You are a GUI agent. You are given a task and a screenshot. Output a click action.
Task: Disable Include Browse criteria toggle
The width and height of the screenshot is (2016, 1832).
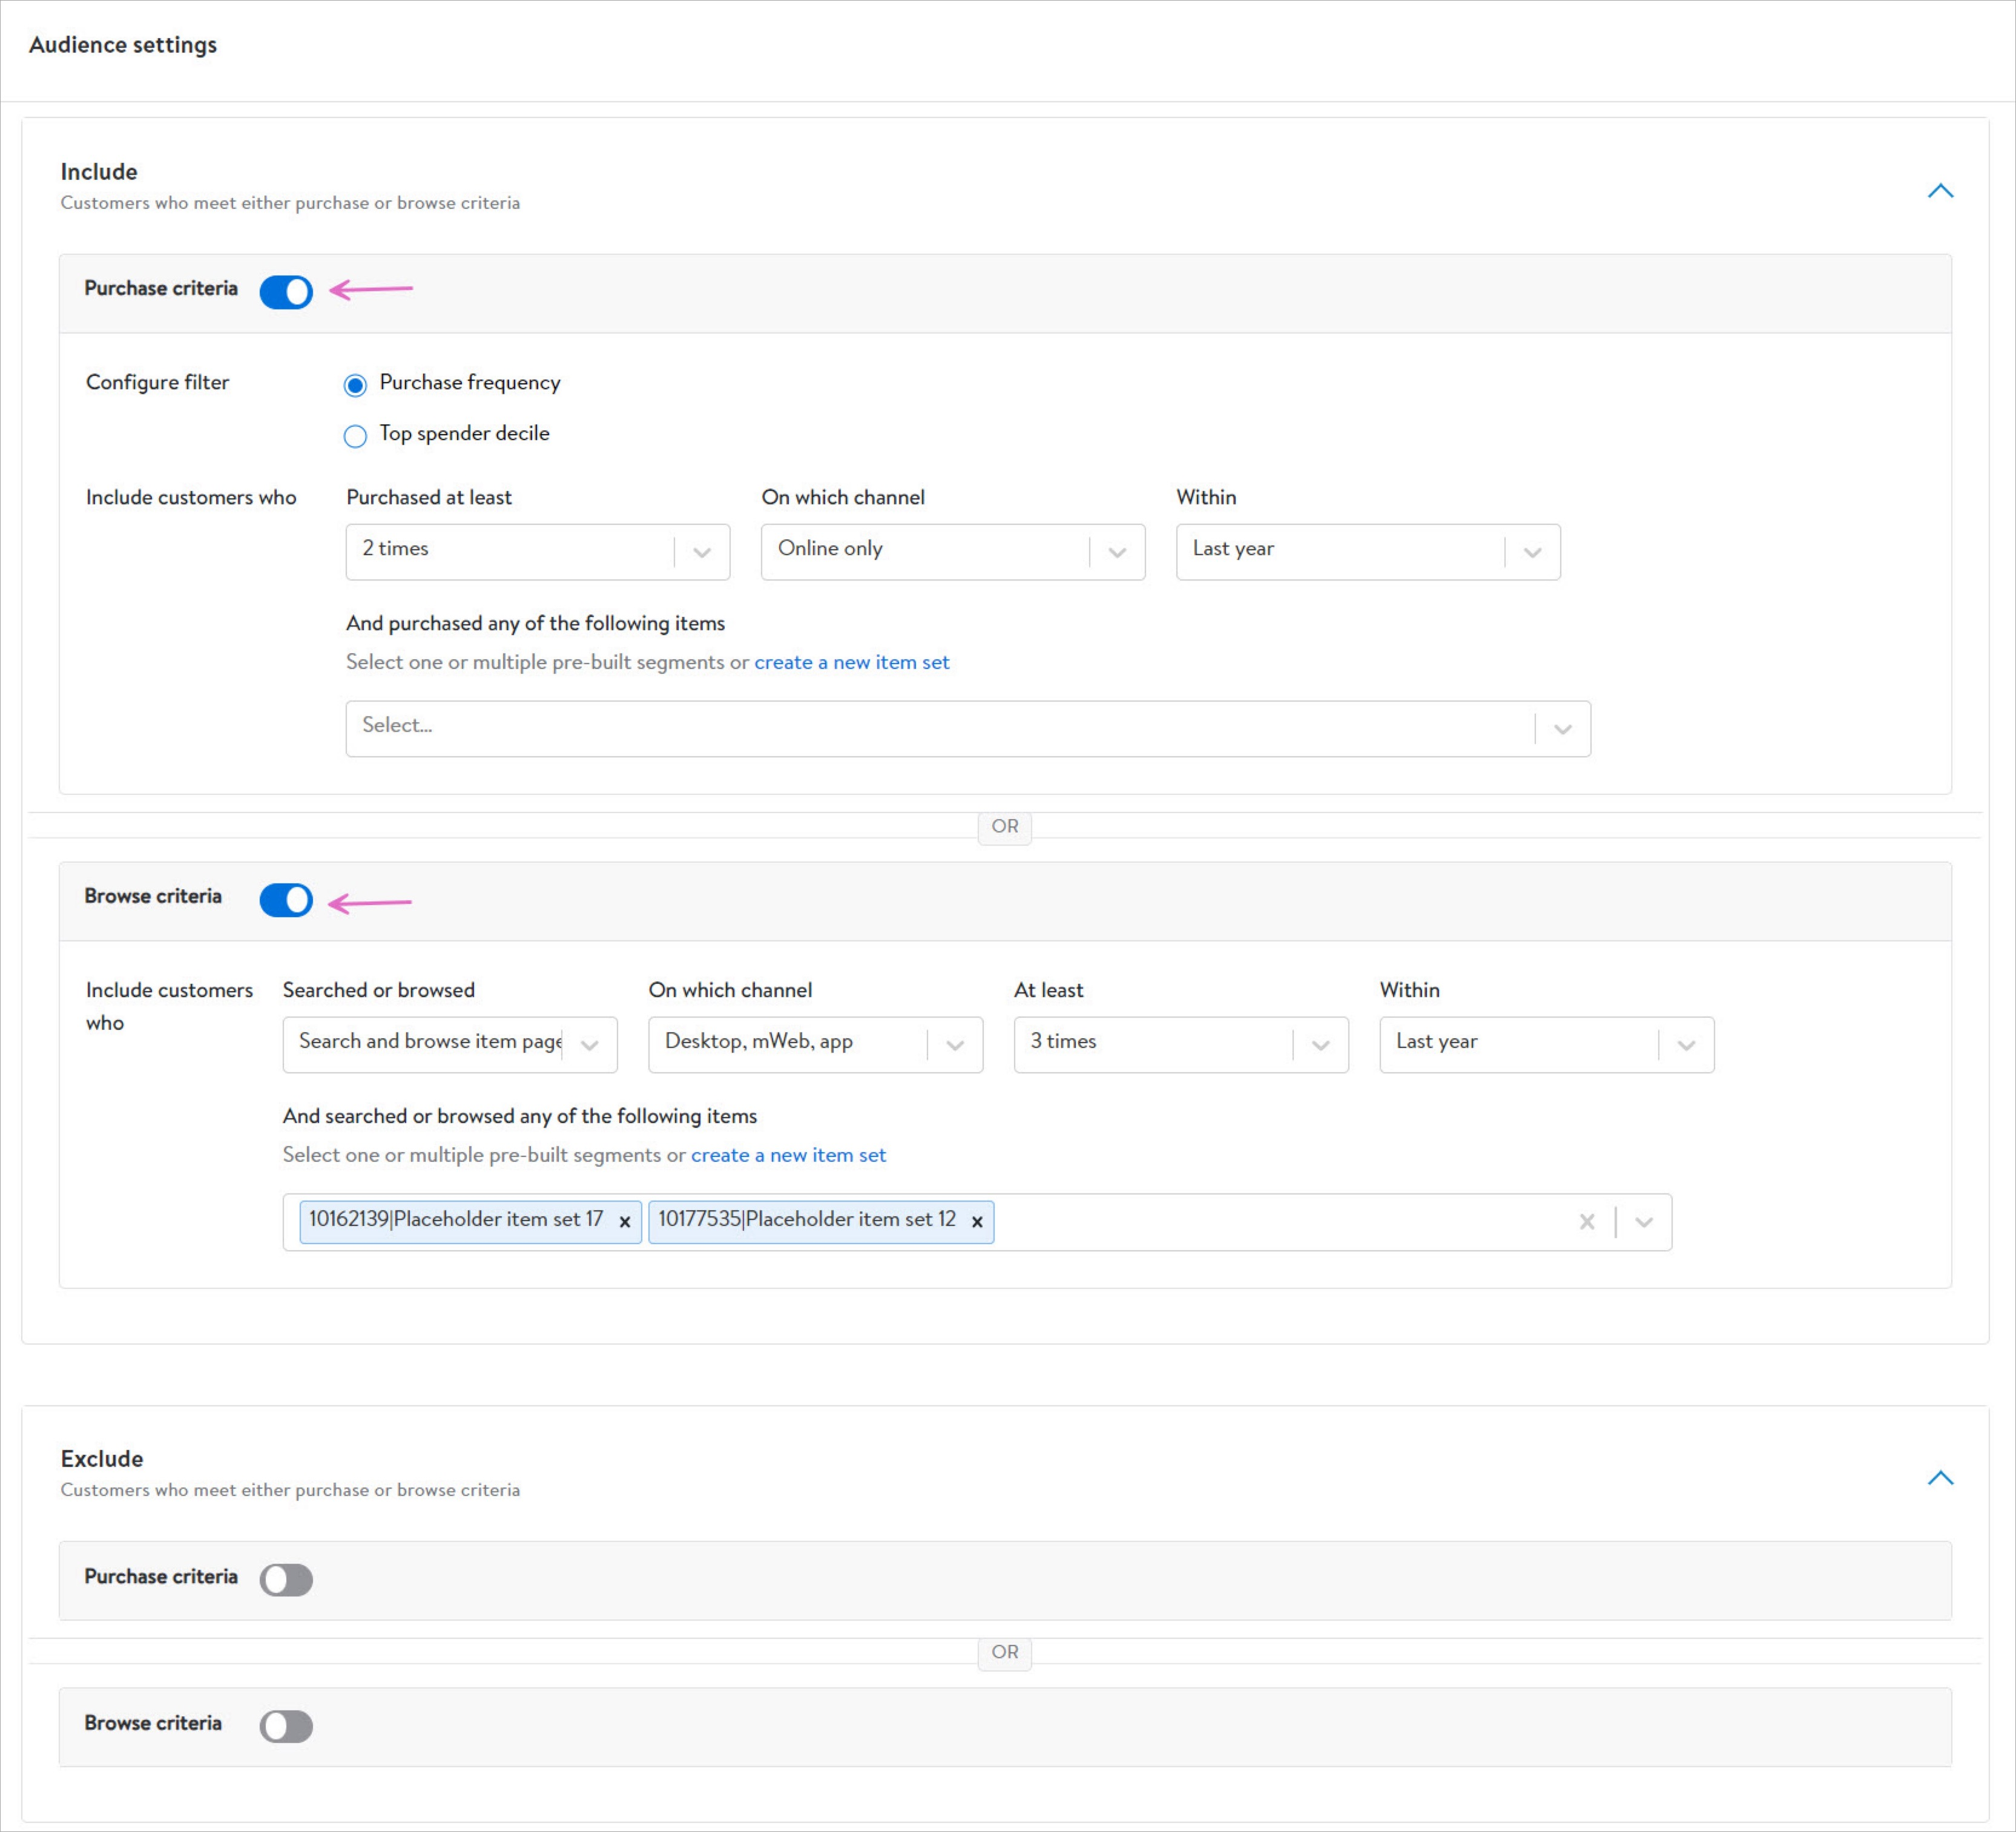[286, 900]
